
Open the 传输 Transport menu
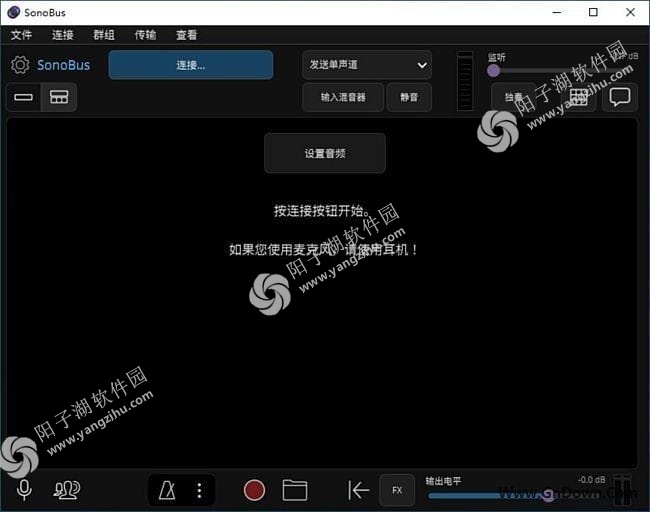[145, 35]
